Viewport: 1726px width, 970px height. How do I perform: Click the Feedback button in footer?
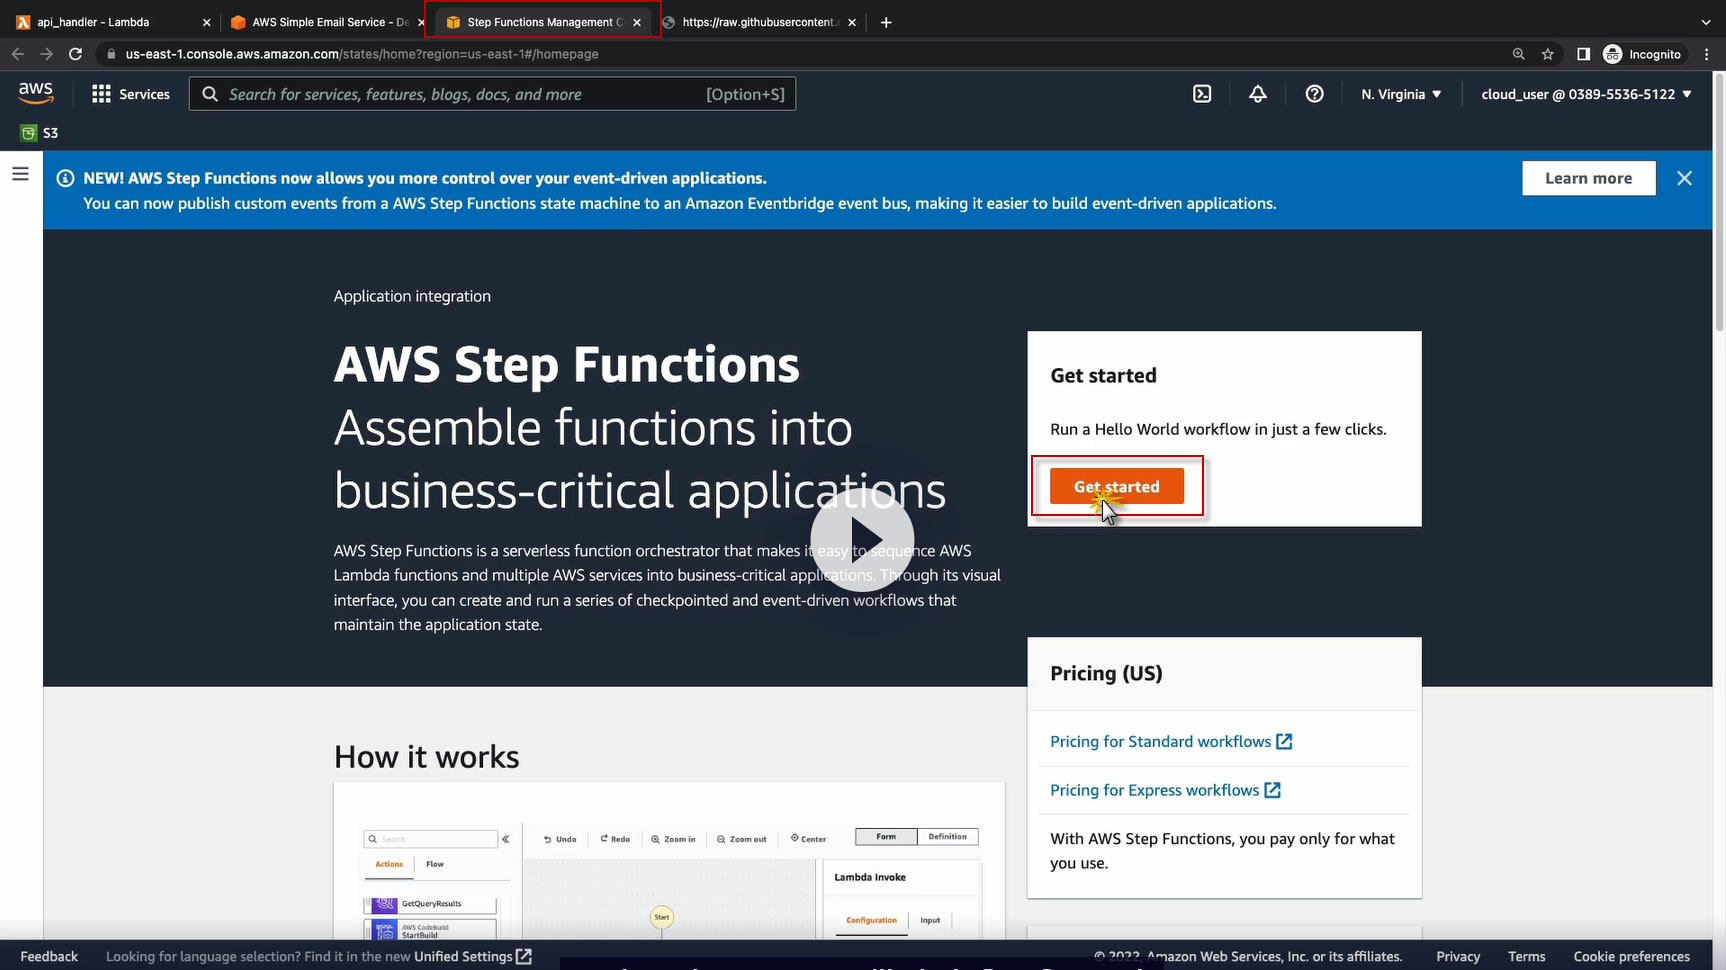[x=49, y=956]
